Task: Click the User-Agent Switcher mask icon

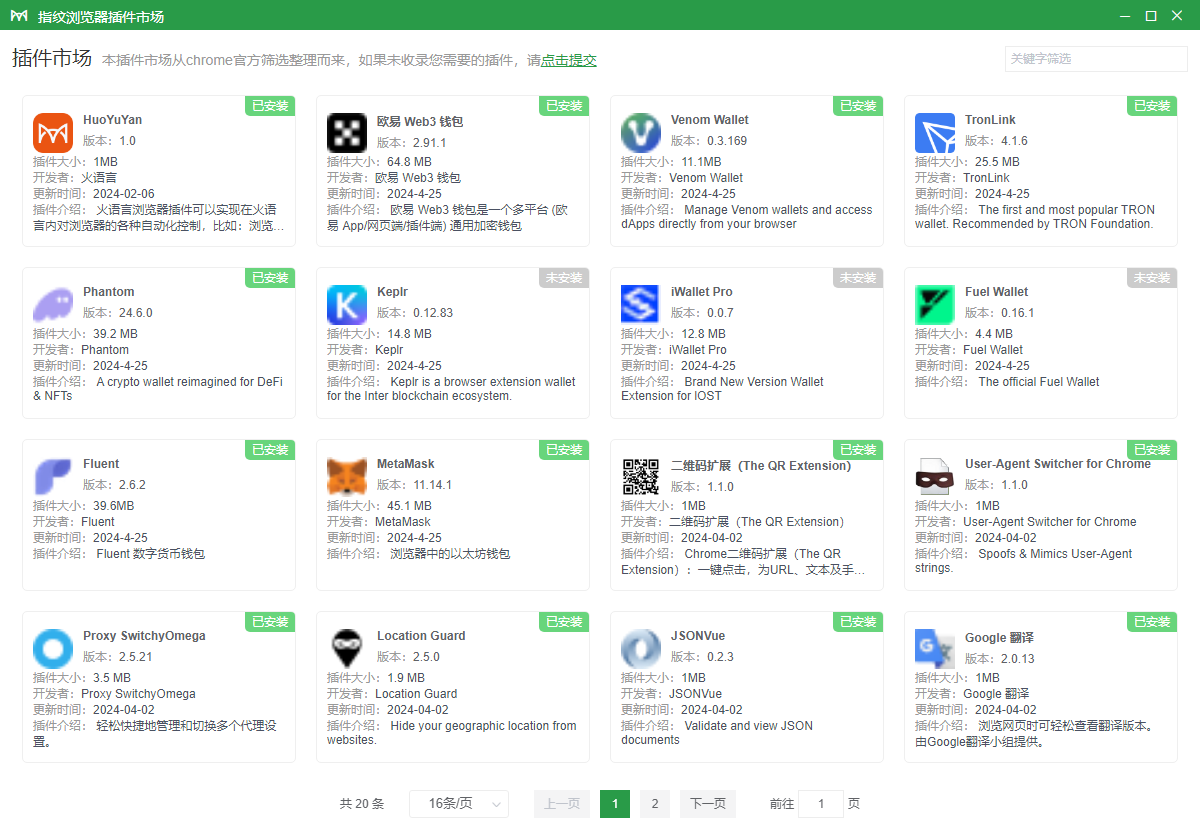Action: [935, 477]
